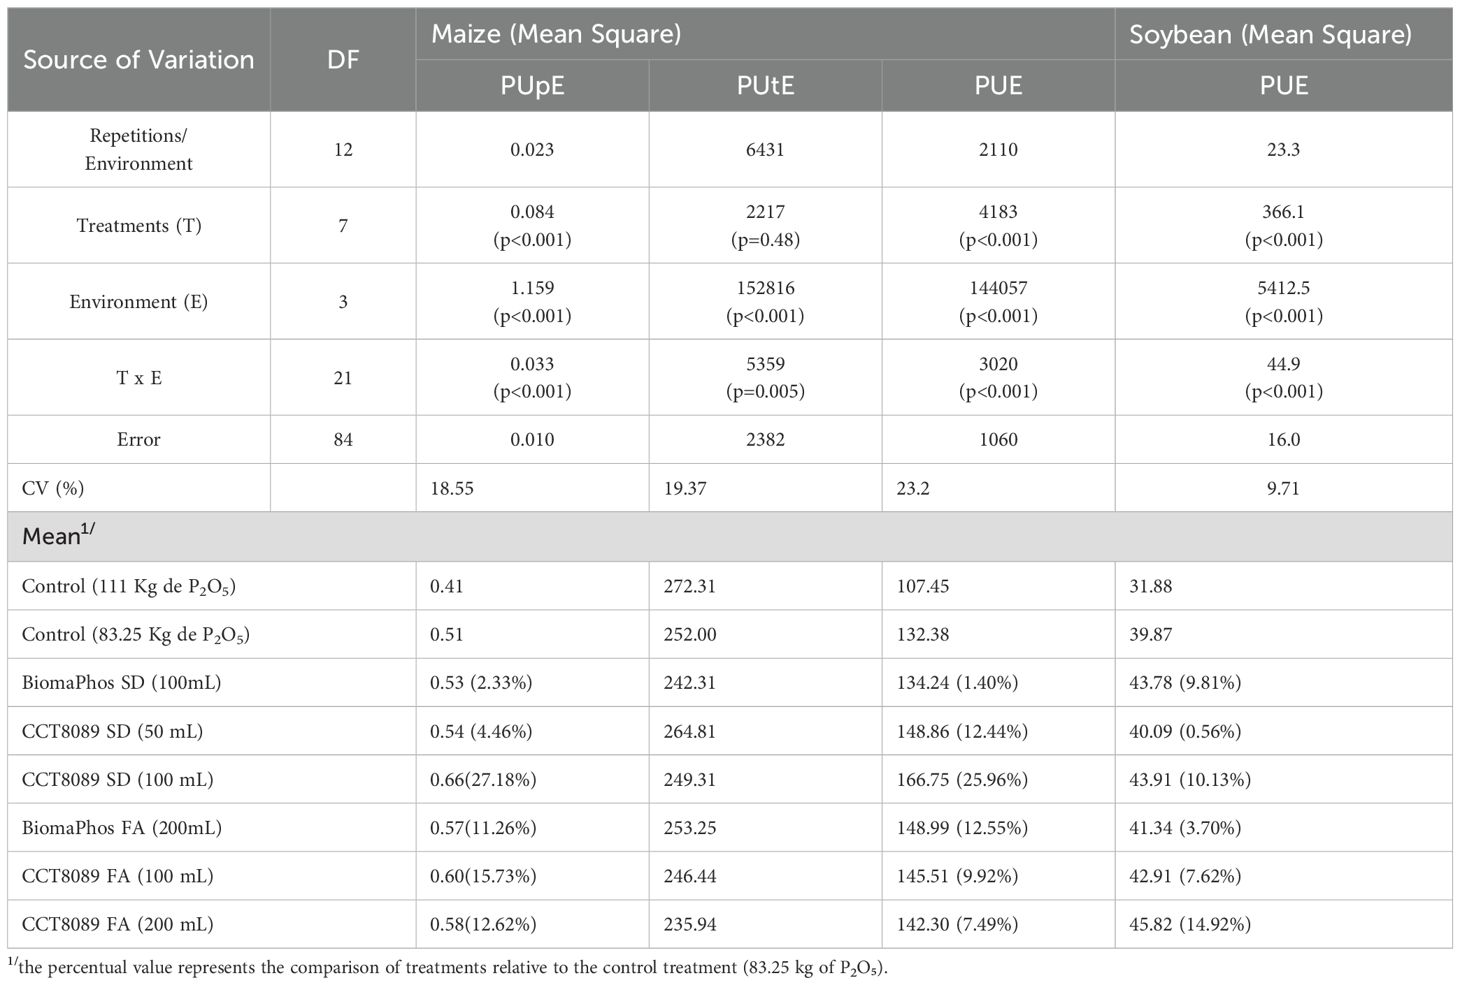Select the CCT8089 FA (200 mL) row label
1460x985 pixels.
(x=117, y=924)
